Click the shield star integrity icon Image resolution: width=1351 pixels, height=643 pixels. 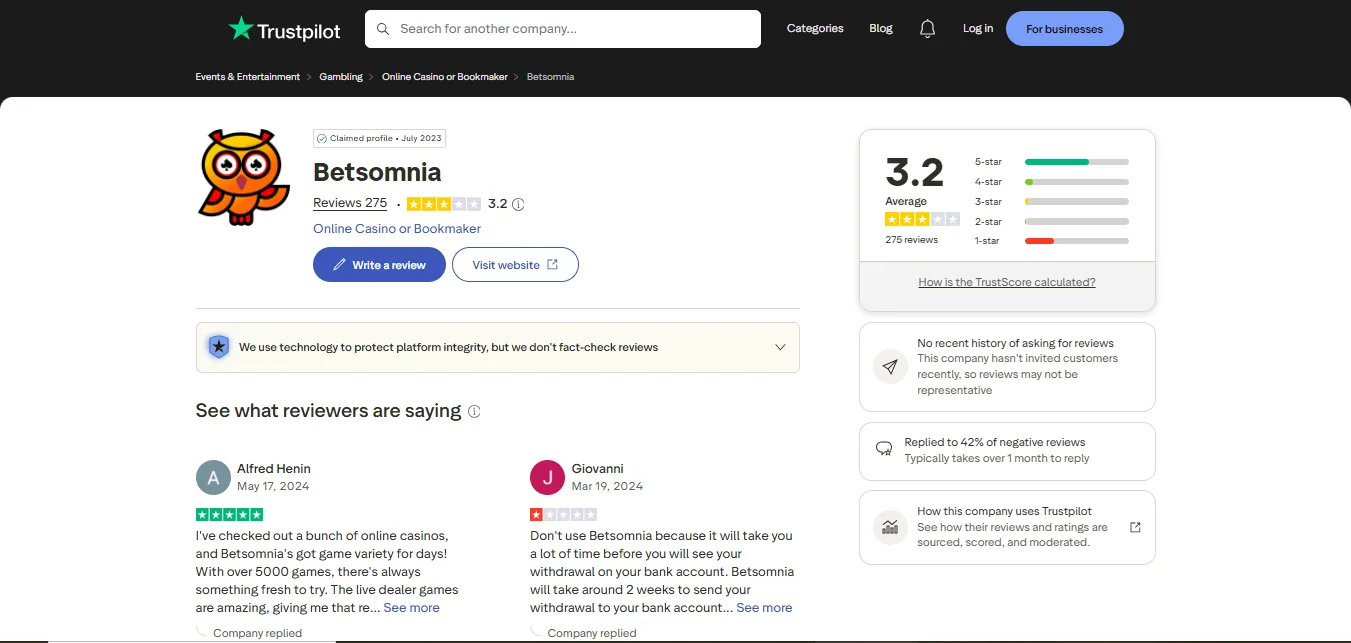(218, 347)
